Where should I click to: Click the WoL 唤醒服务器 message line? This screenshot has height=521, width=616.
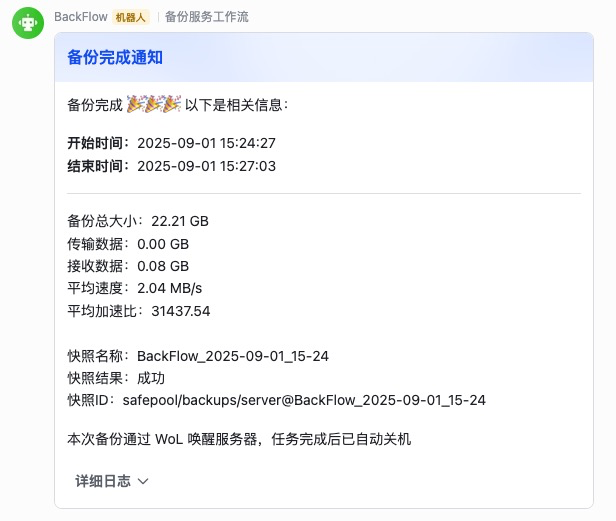[239, 439]
